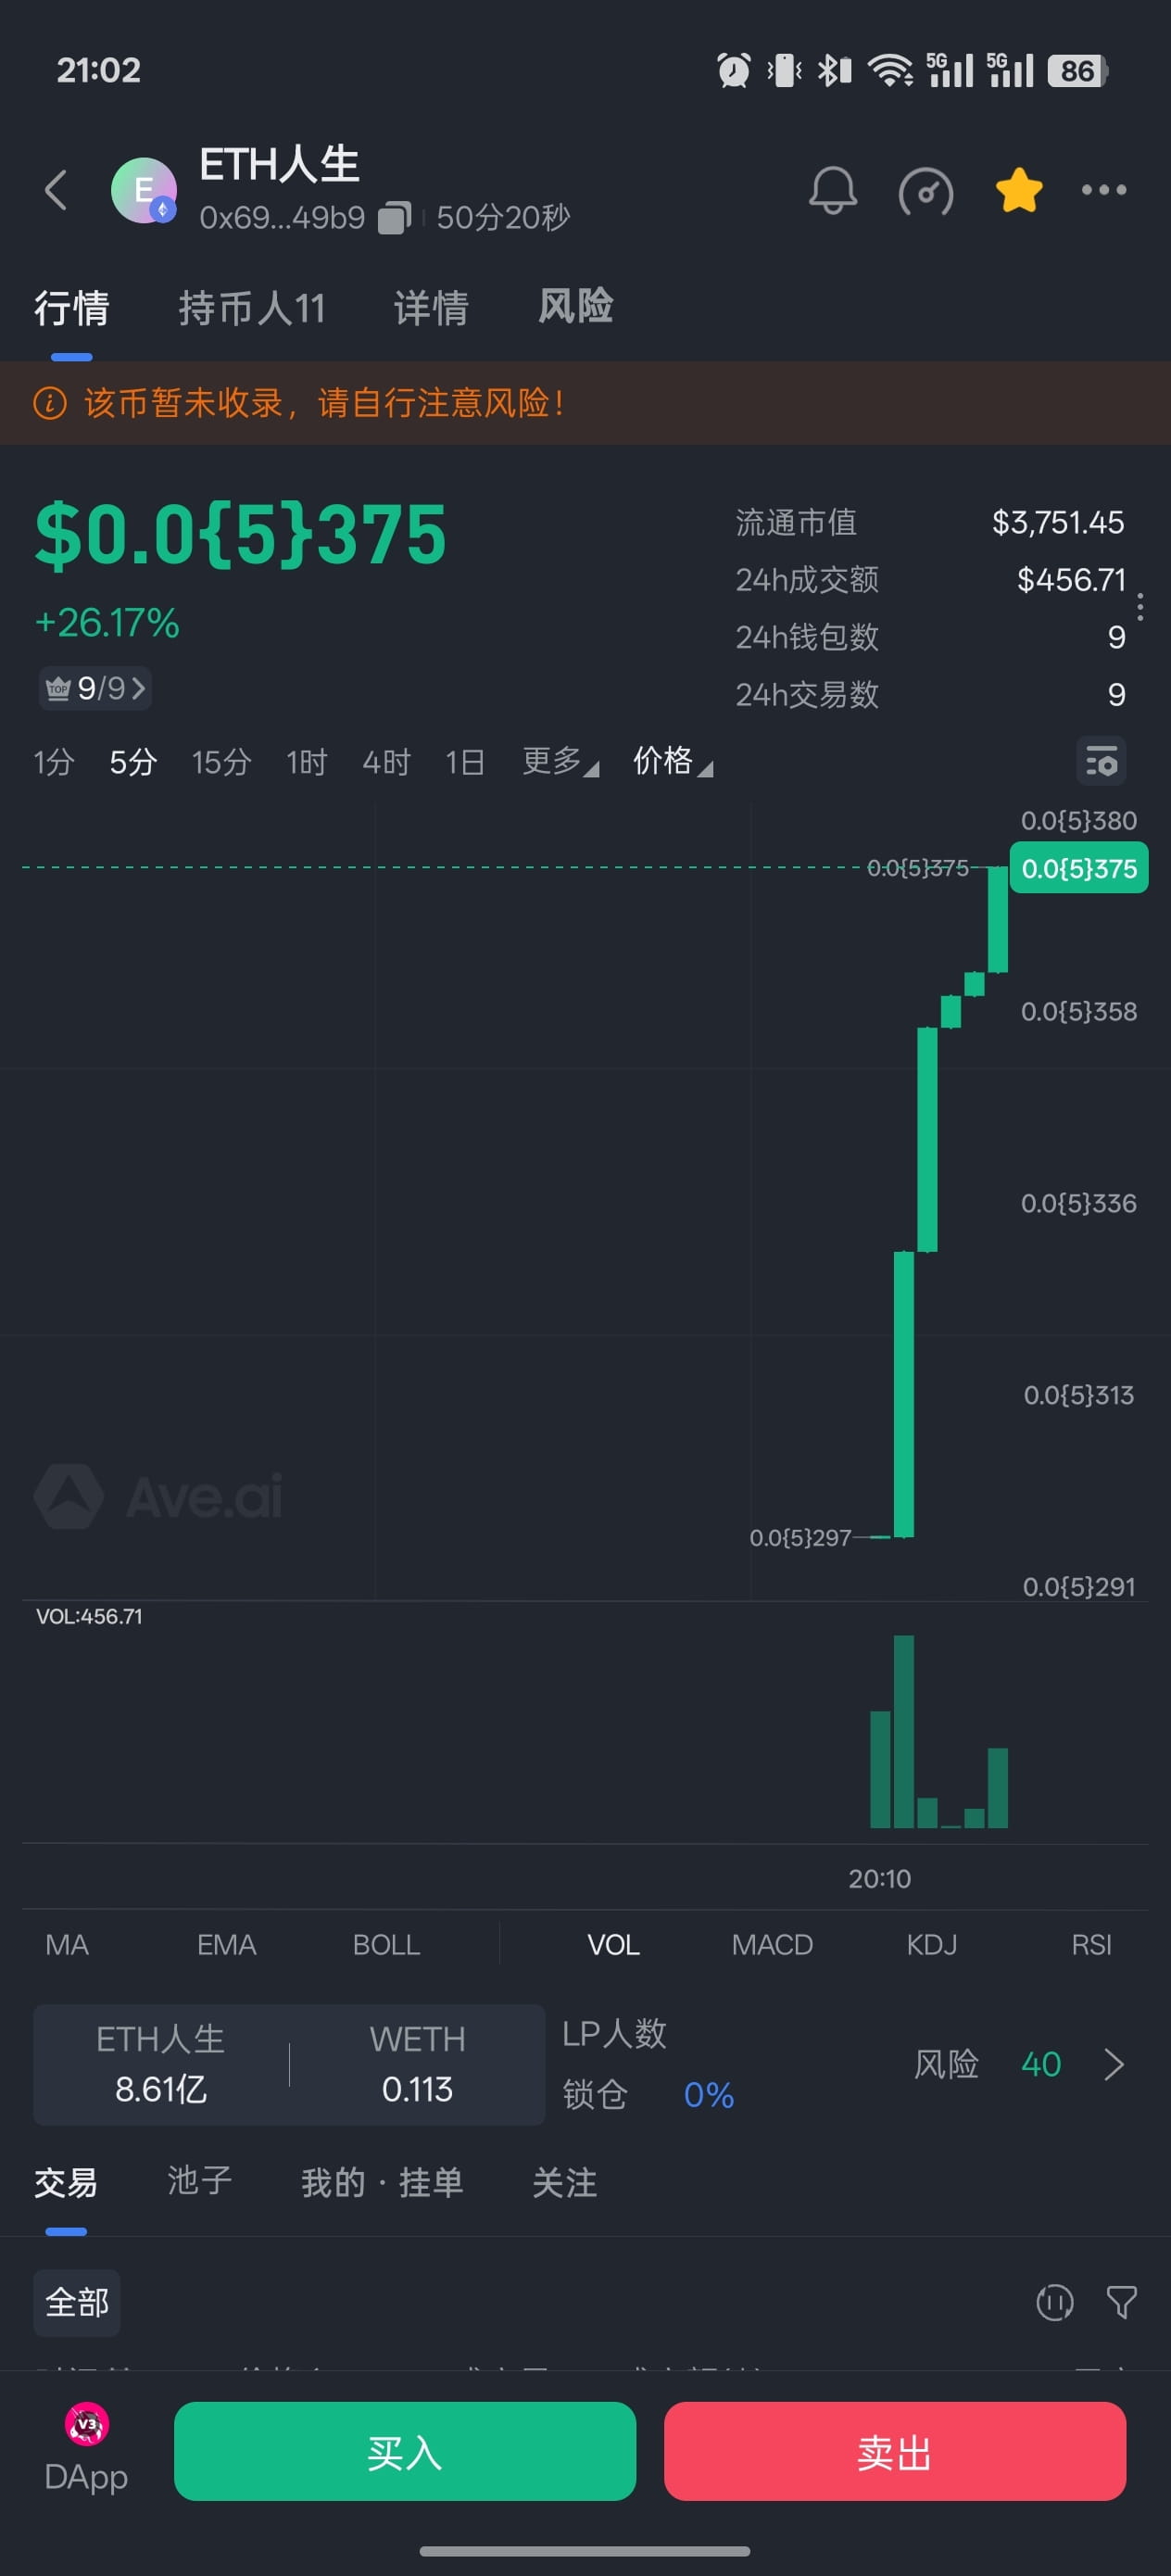The height and width of the screenshot is (2576, 1171).
Task: Open price alert bell icon
Action: (x=832, y=190)
